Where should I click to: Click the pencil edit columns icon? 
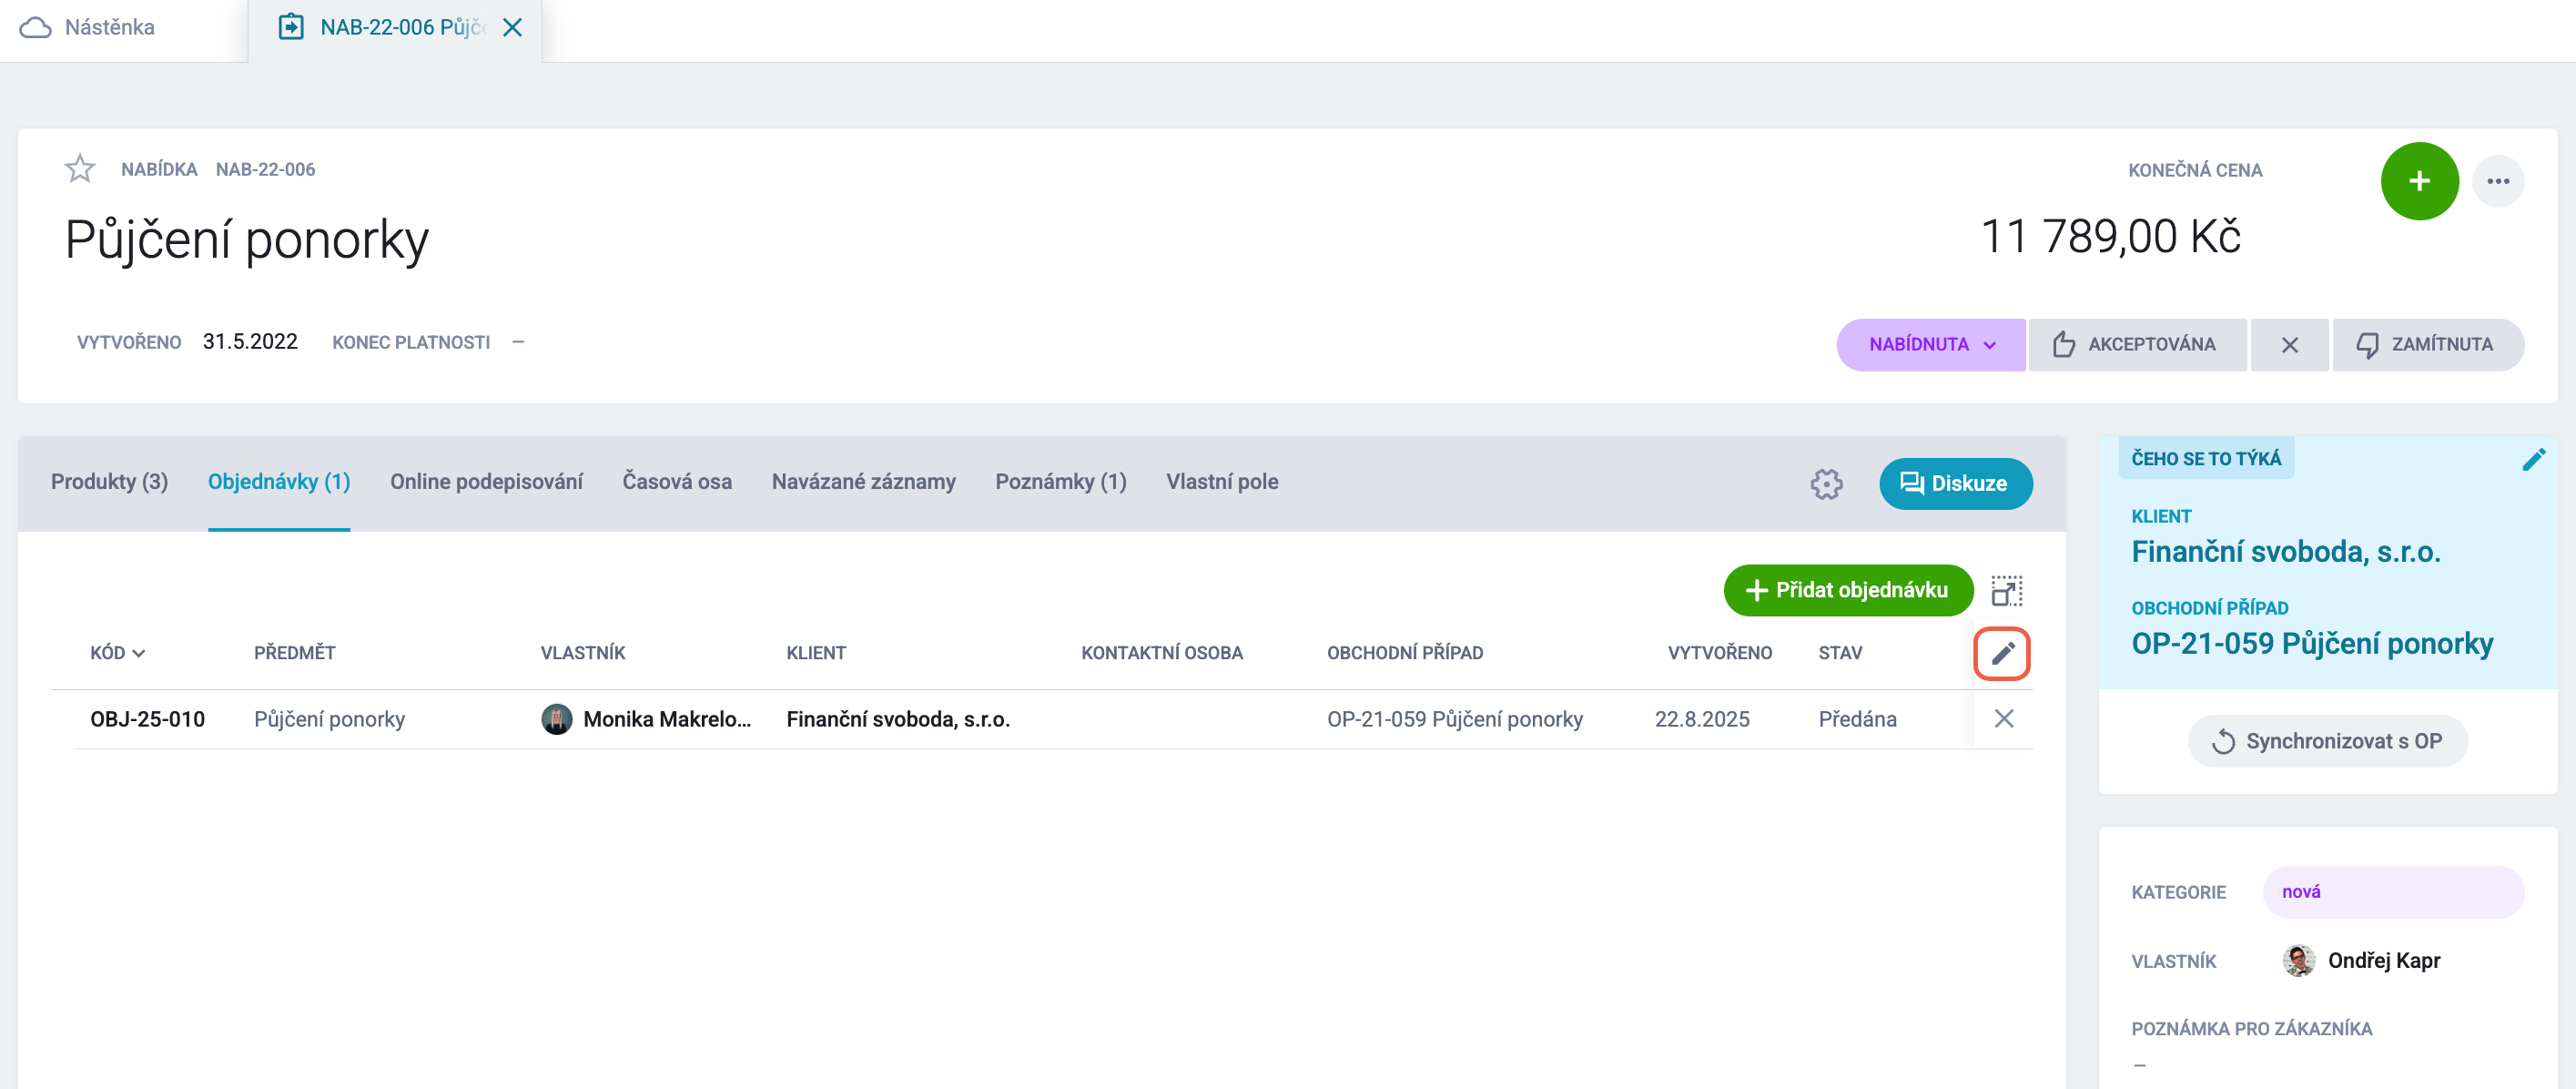point(2001,653)
